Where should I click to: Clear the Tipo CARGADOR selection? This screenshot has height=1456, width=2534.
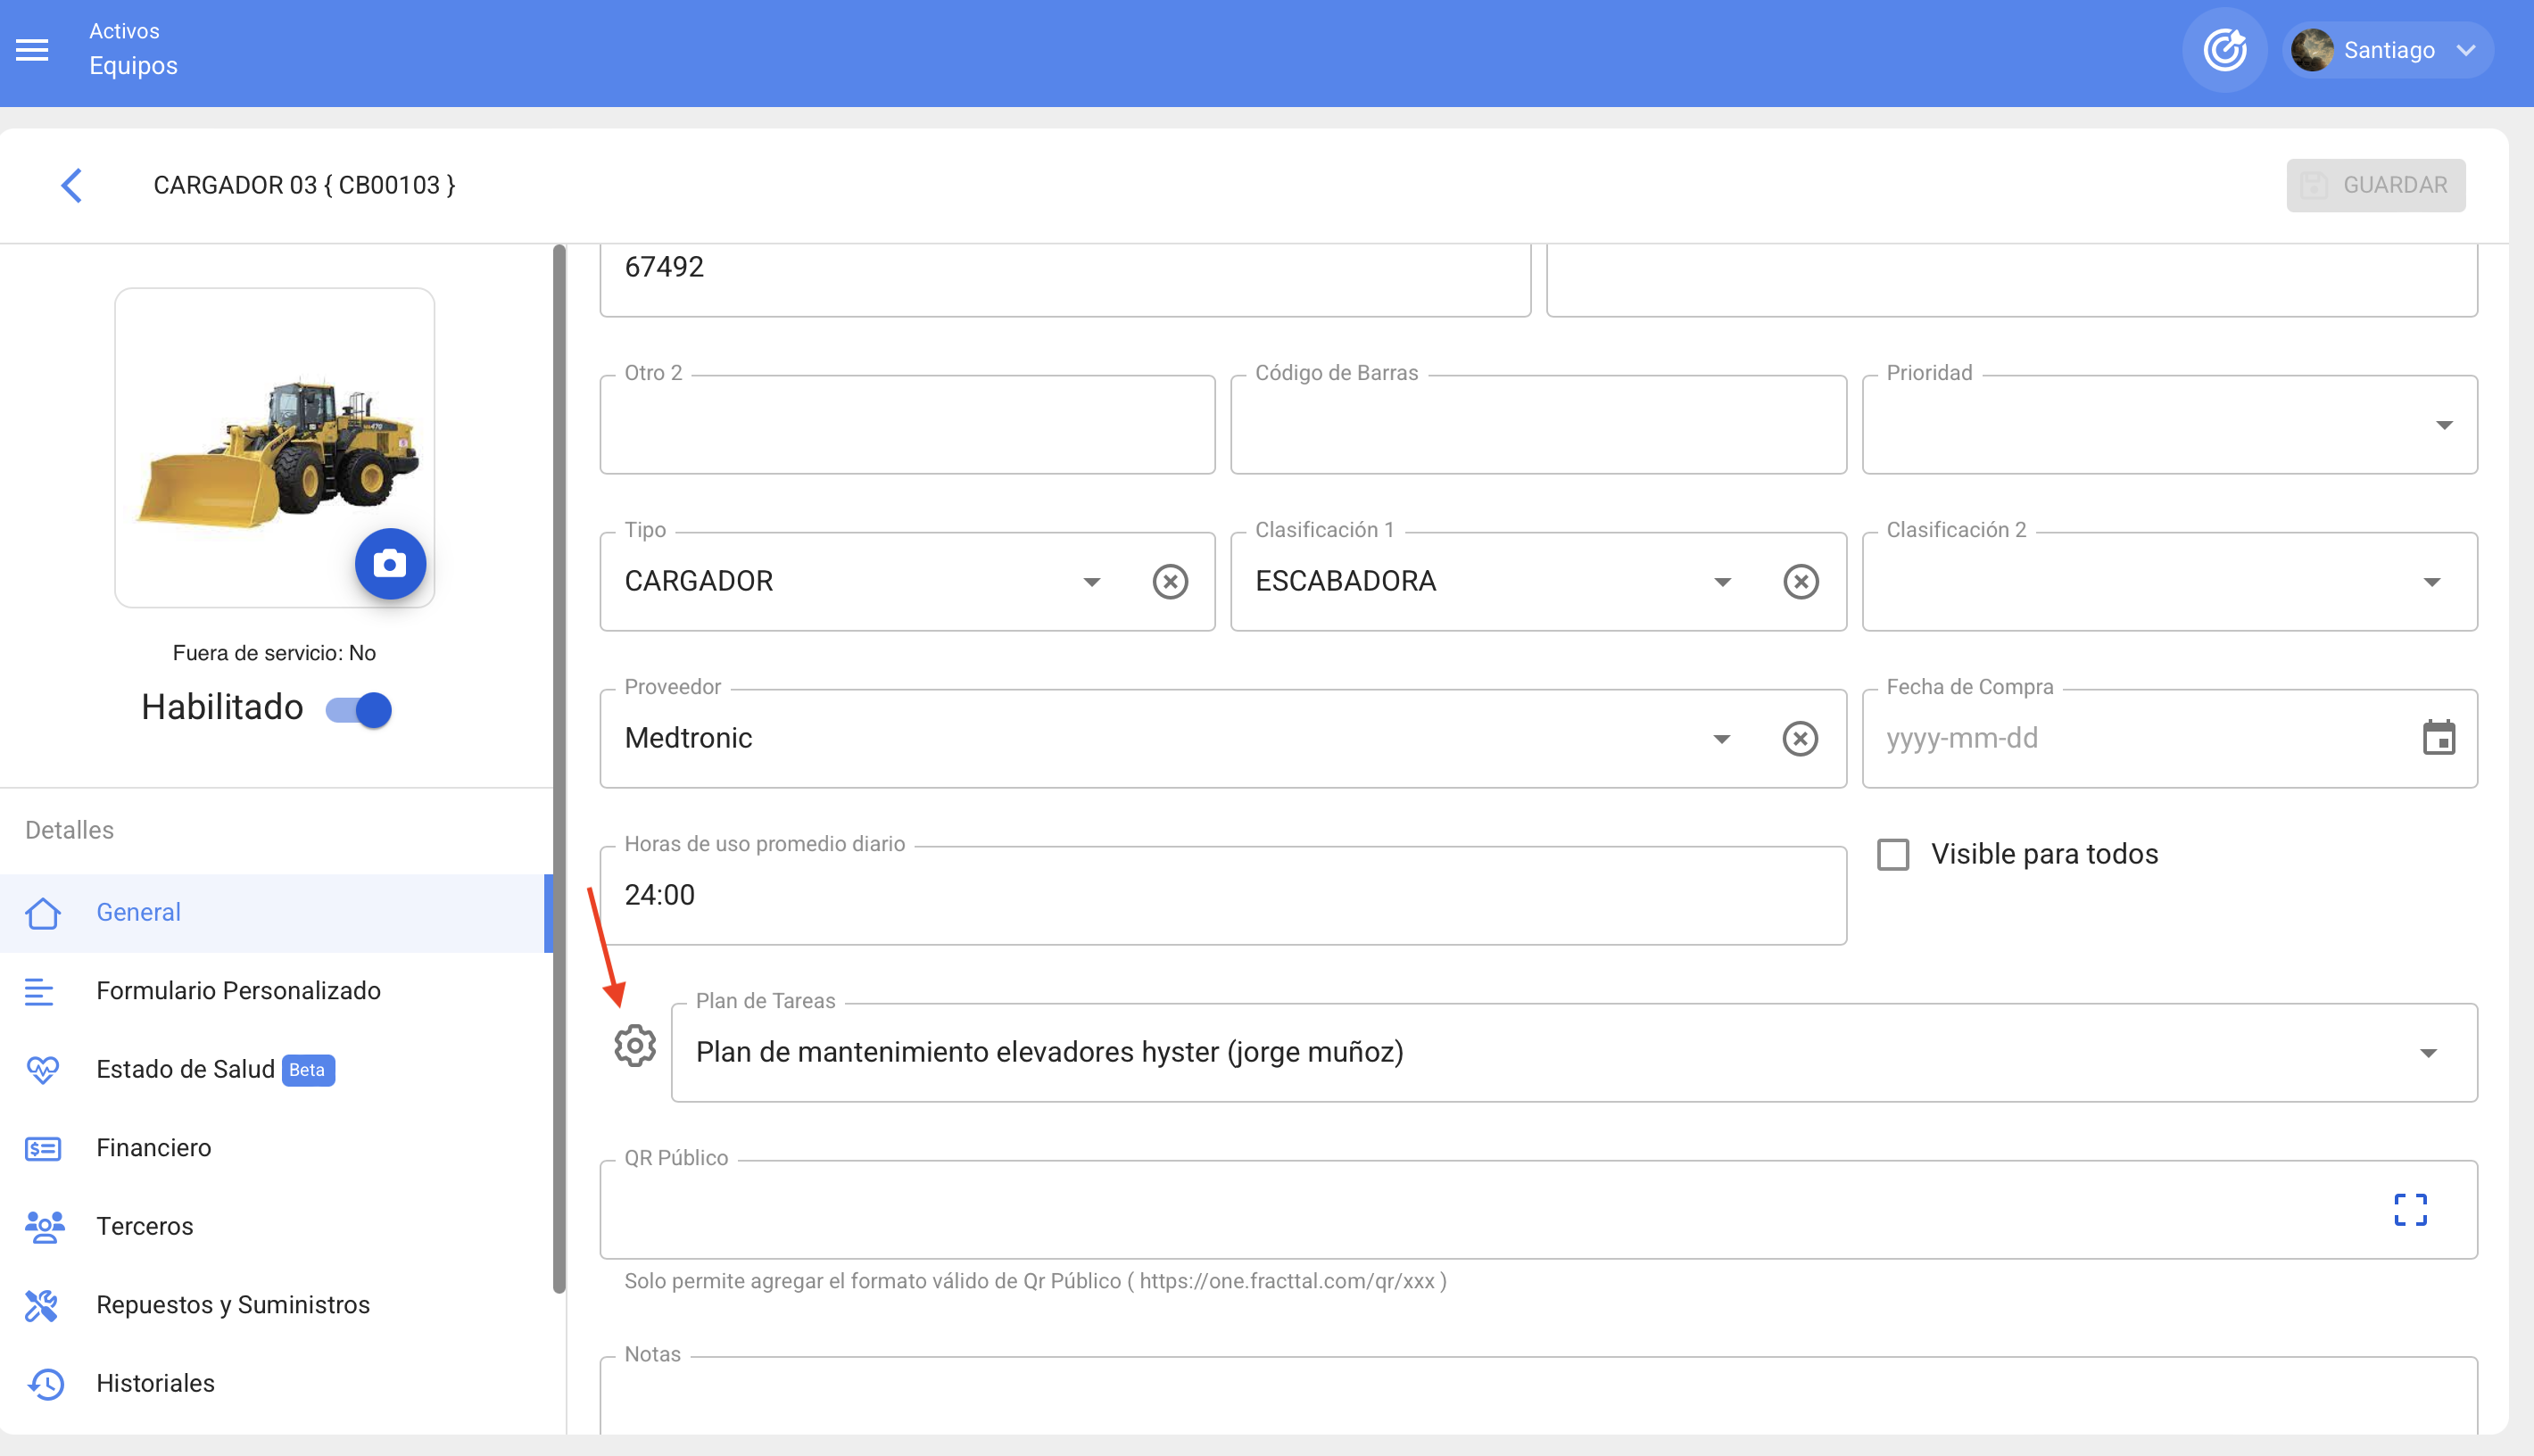pos(1169,581)
